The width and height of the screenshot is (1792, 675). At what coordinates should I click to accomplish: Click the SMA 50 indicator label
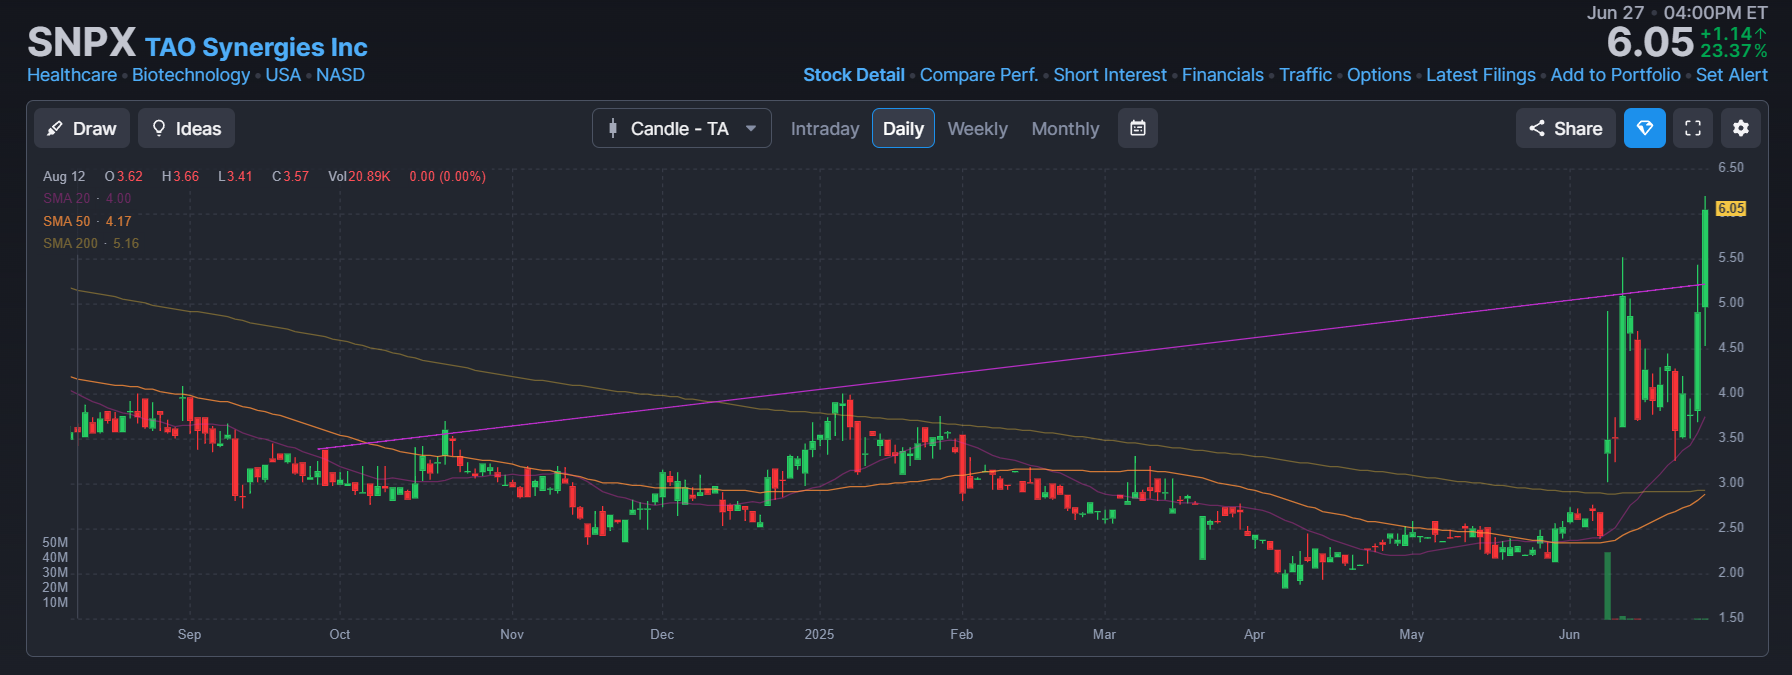tap(67, 221)
